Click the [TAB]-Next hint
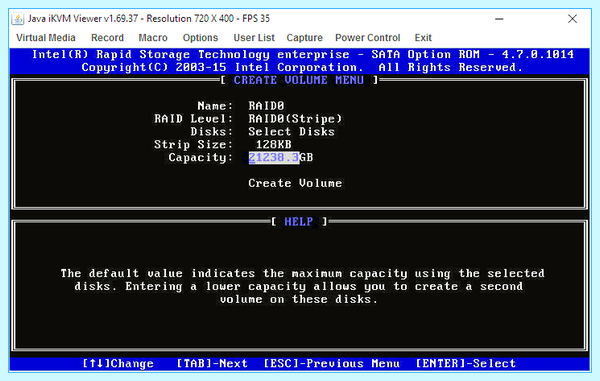The height and width of the screenshot is (381, 600). click(x=212, y=363)
